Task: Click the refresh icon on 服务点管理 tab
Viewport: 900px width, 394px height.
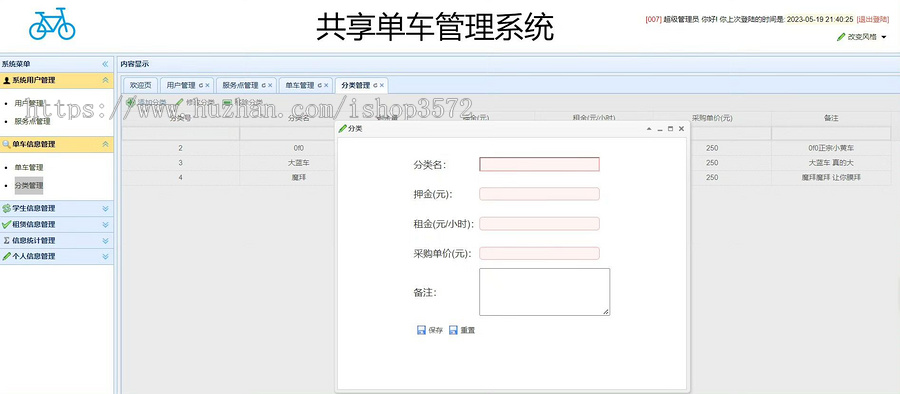Action: [x=263, y=86]
